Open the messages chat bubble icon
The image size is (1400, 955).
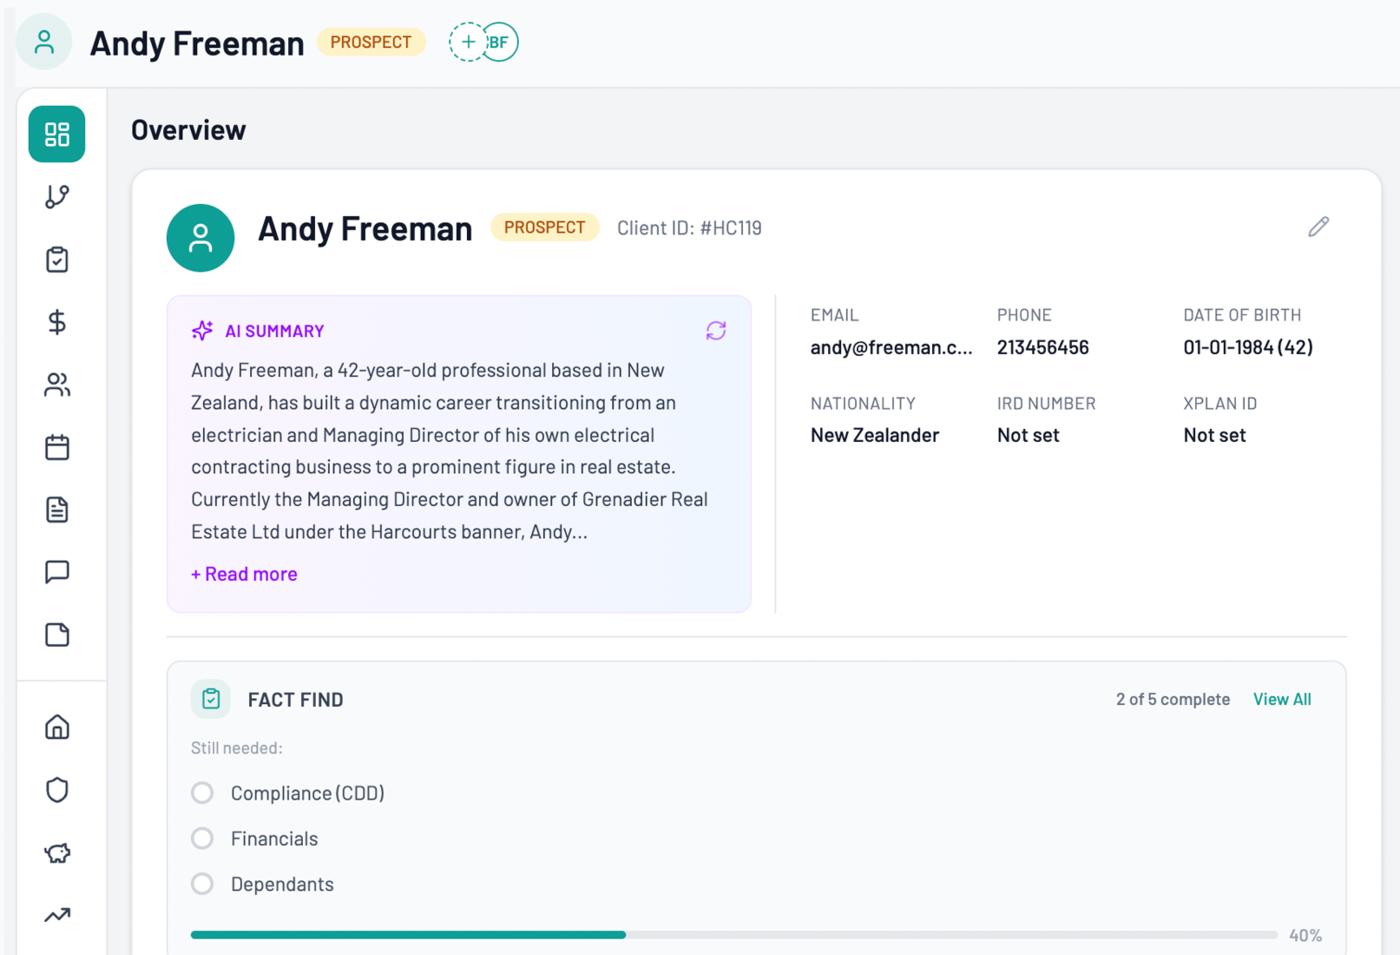[57, 571]
